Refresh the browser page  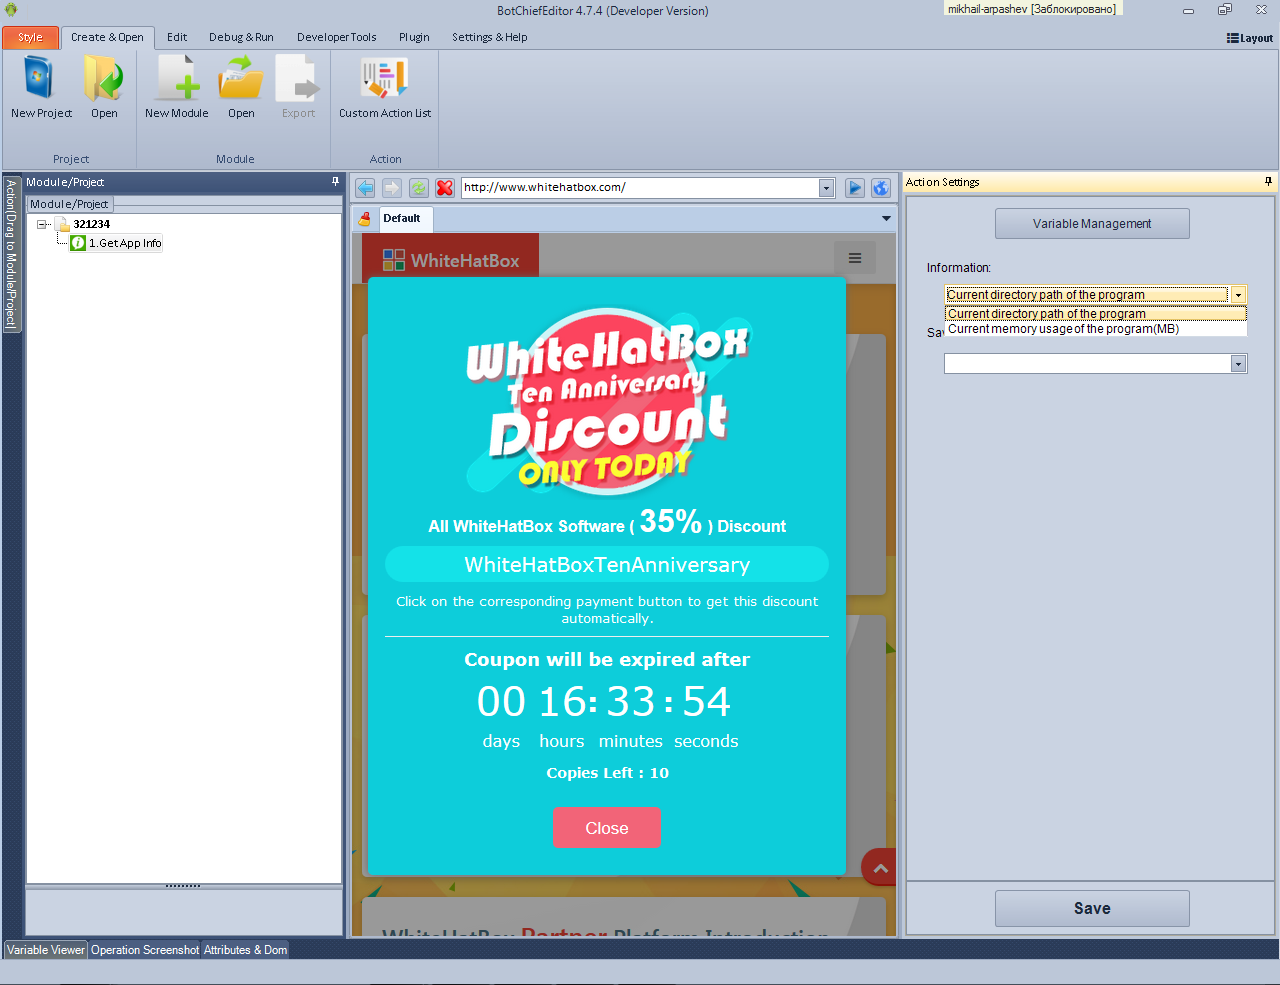click(418, 188)
